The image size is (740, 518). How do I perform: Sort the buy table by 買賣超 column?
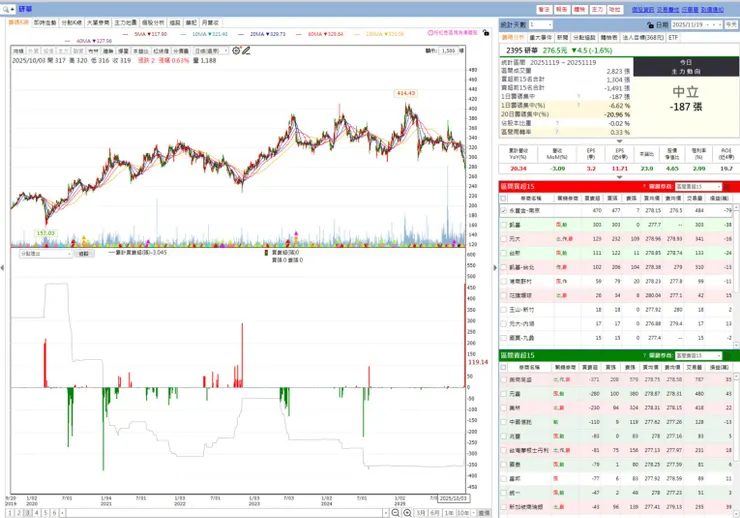(x=592, y=199)
